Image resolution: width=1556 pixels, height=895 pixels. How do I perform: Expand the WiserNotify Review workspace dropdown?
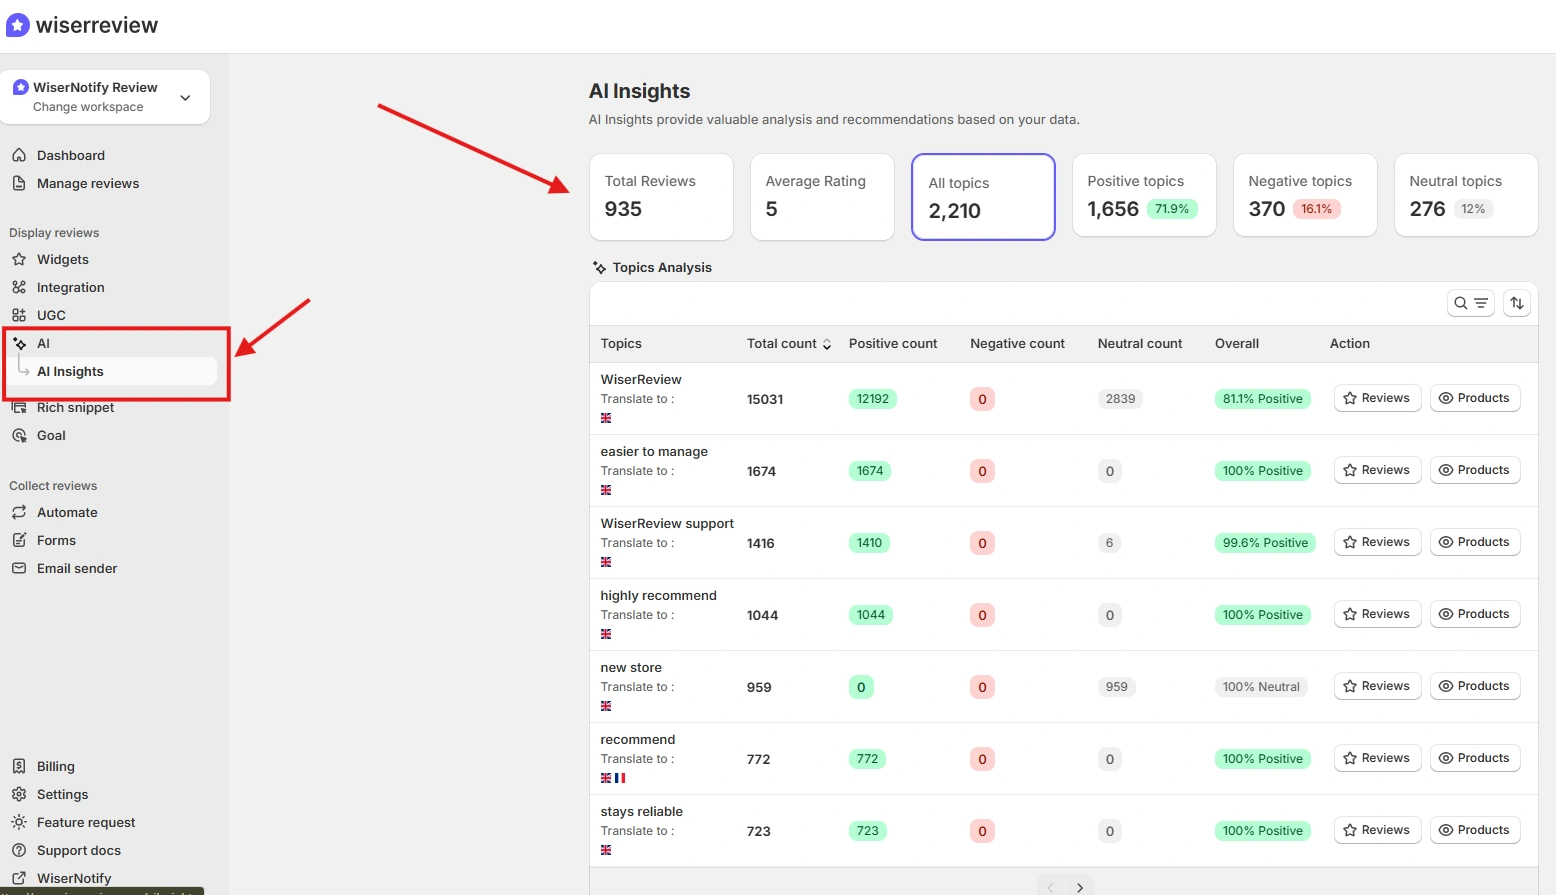tap(185, 97)
